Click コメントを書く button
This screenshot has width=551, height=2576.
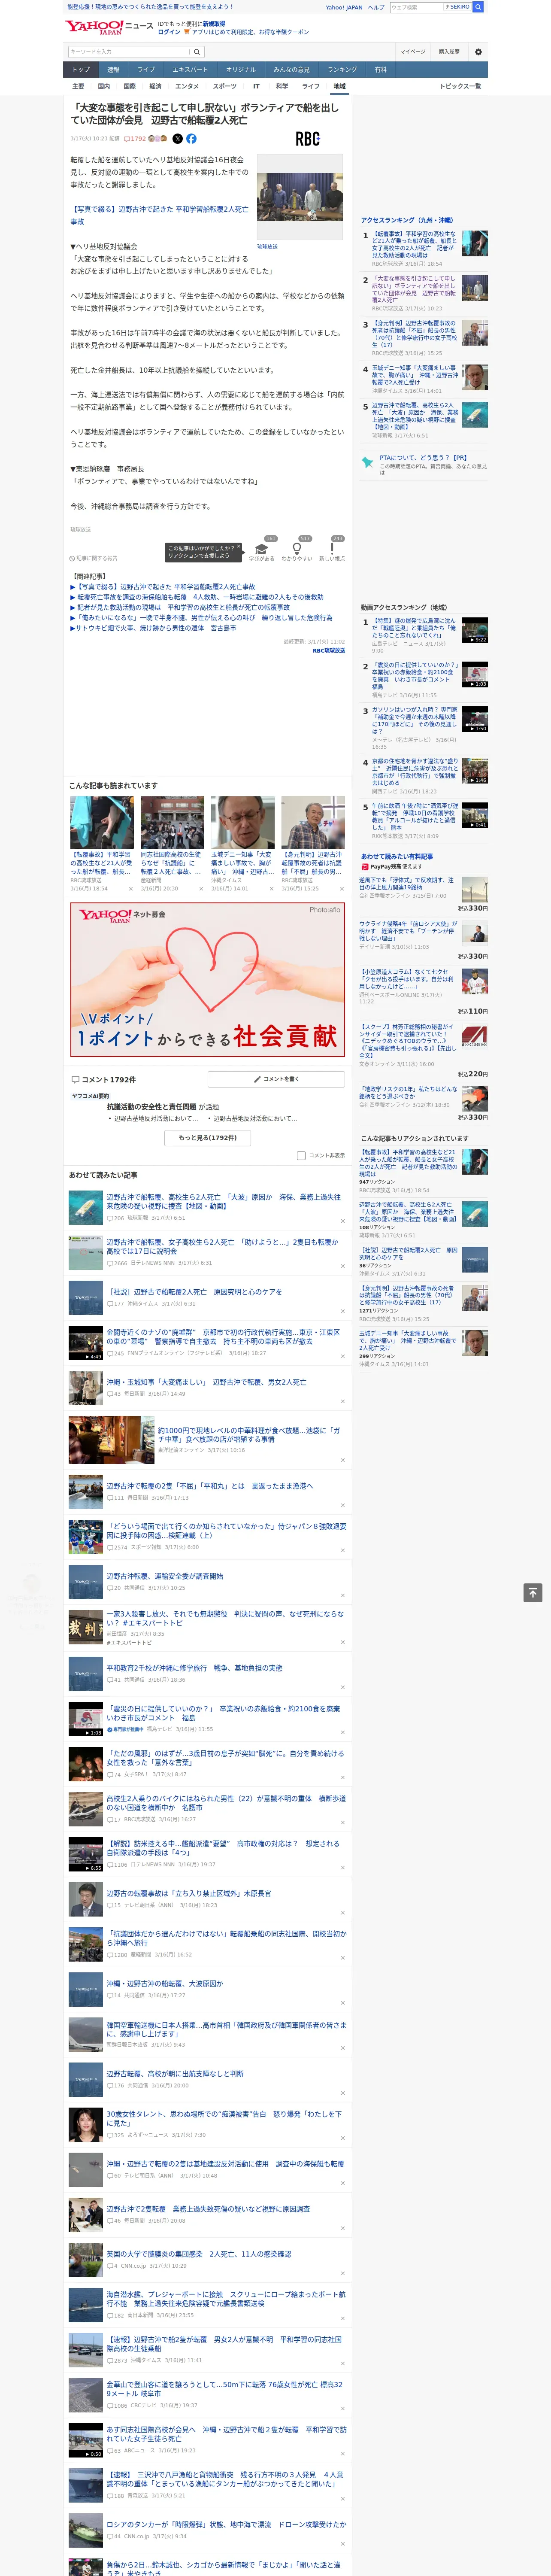point(276,1079)
